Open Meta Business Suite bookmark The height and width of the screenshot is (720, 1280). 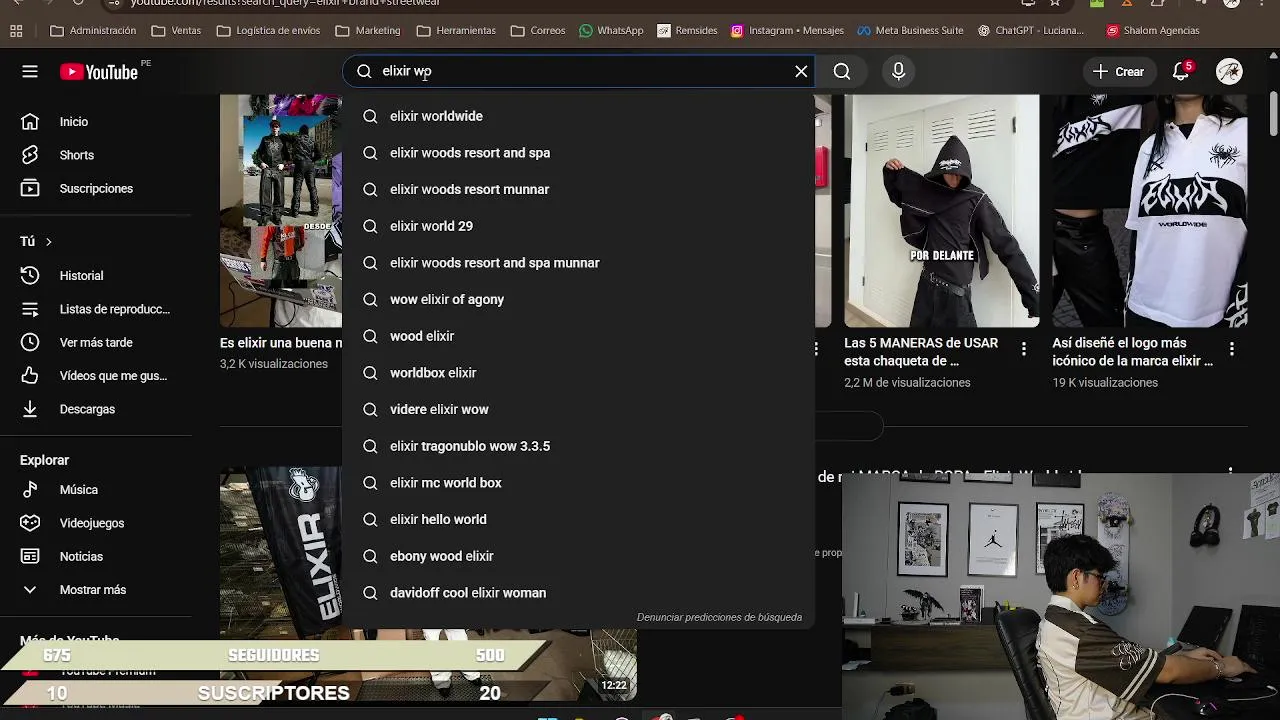[x=910, y=31]
